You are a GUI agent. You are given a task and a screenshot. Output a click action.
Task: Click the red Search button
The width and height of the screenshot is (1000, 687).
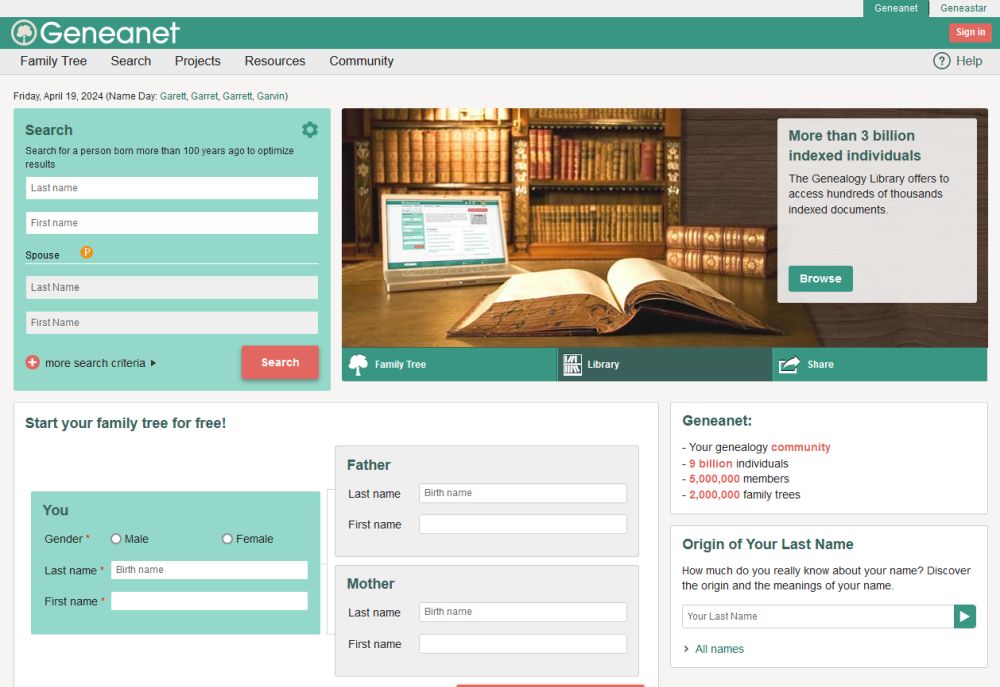click(280, 363)
